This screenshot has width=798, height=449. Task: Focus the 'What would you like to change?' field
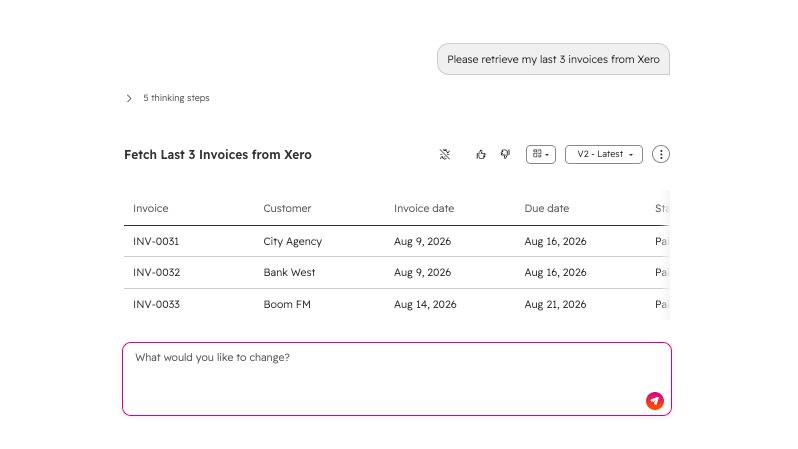pyautogui.click(x=397, y=379)
